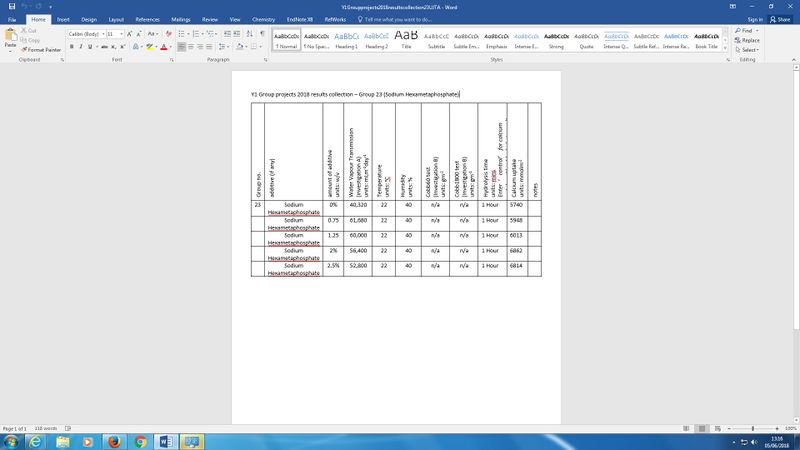Apply bullet list formatting
Screen dimensions: 800x450
[x=183, y=34]
